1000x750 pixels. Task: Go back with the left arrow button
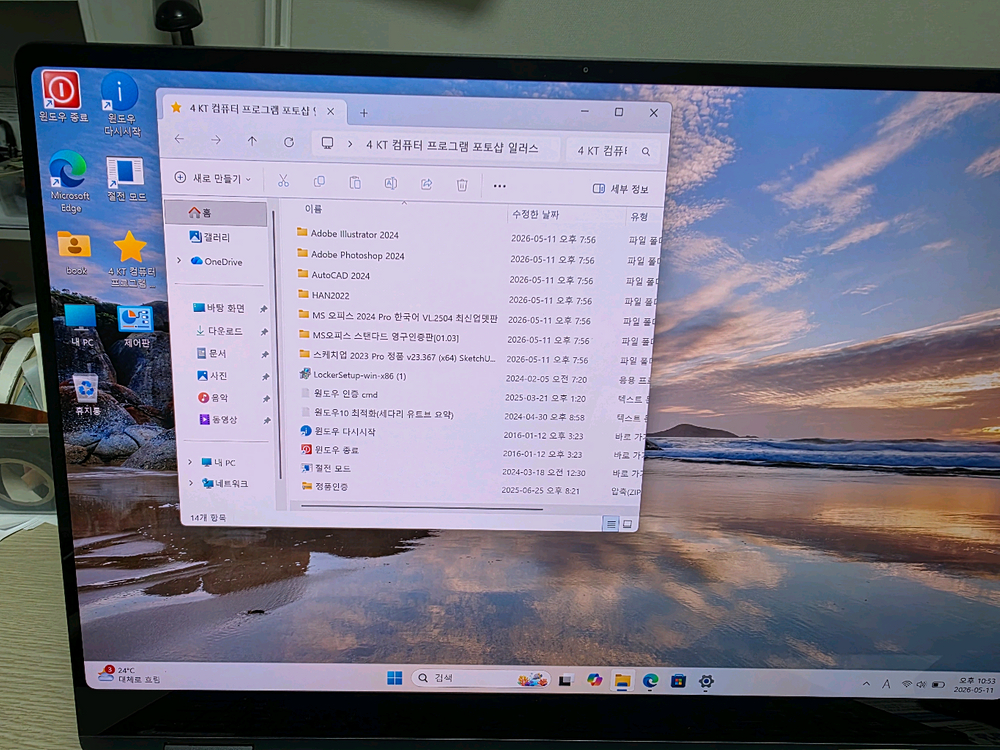180,139
